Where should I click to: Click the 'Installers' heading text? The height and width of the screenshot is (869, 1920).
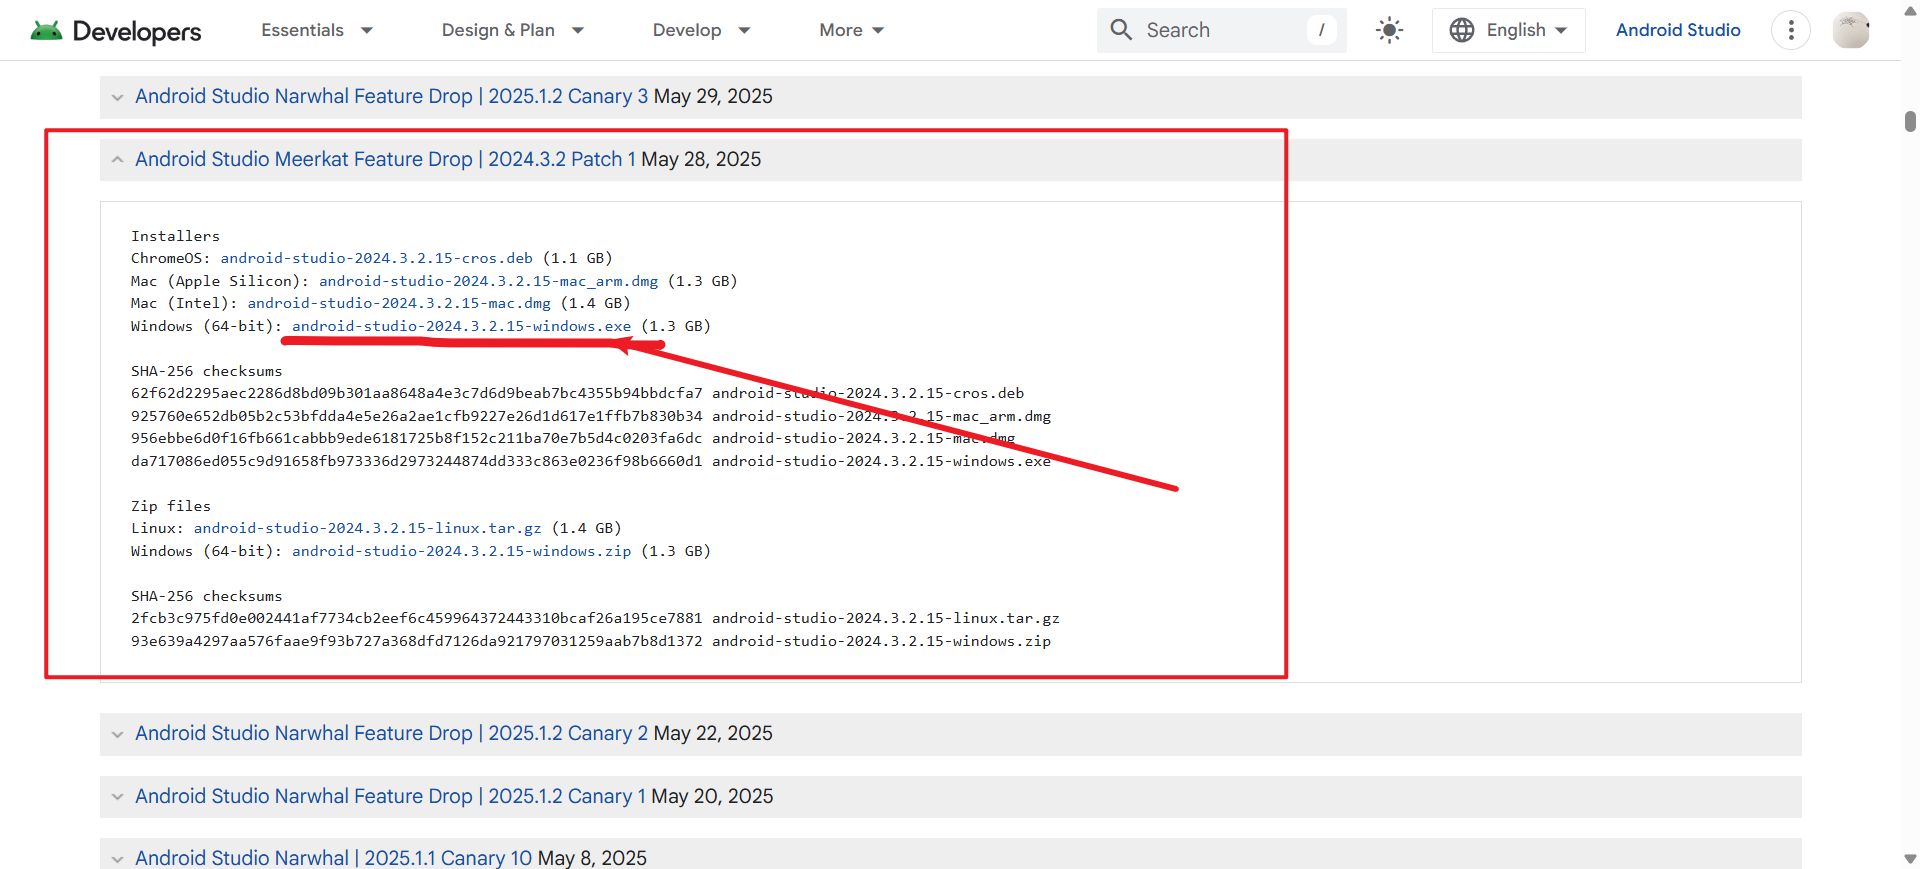coord(175,236)
